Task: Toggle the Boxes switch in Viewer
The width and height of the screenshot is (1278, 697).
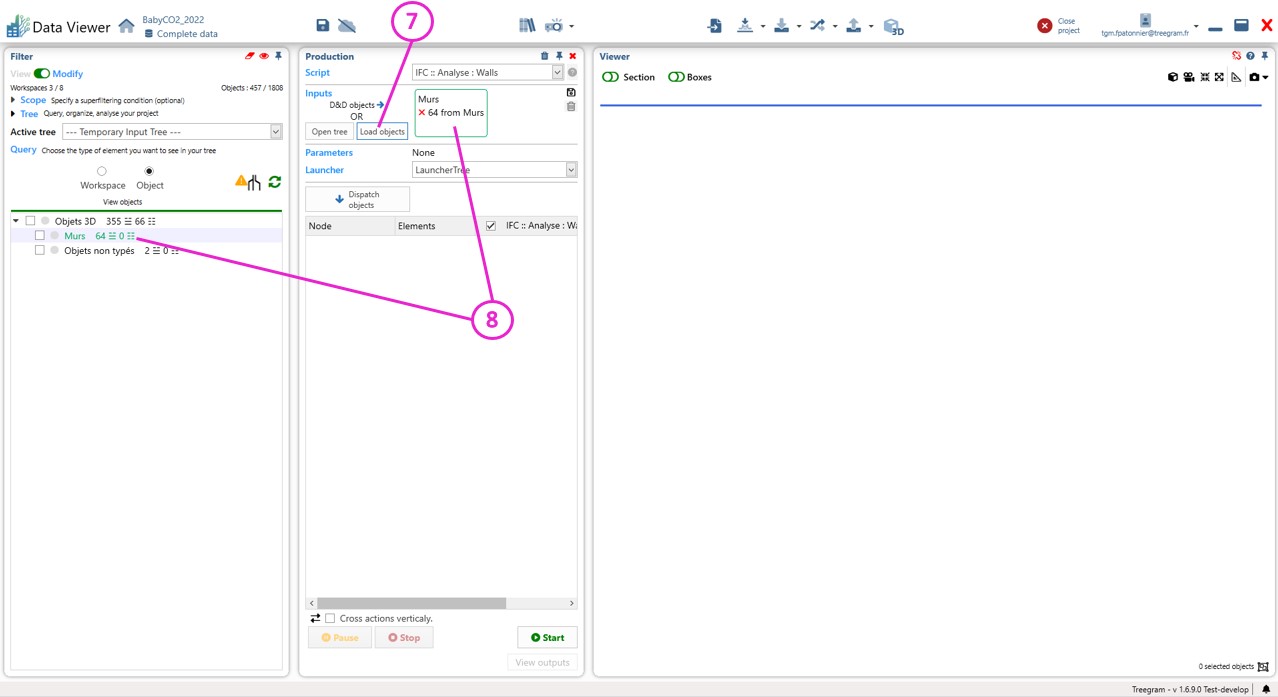Action: point(676,77)
